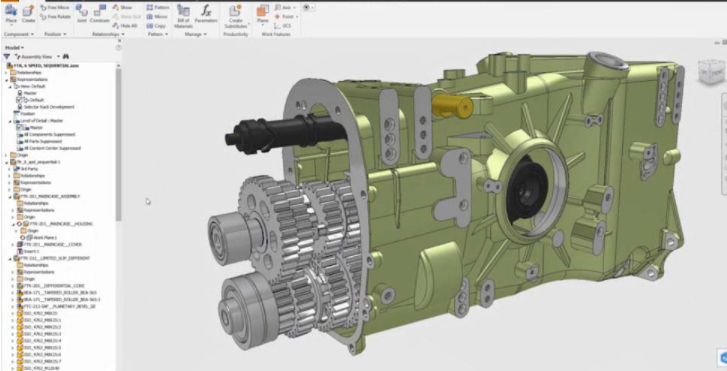This screenshot has height=371, width=727.
Task: Click the browser filter funnel icon
Action: coord(6,57)
